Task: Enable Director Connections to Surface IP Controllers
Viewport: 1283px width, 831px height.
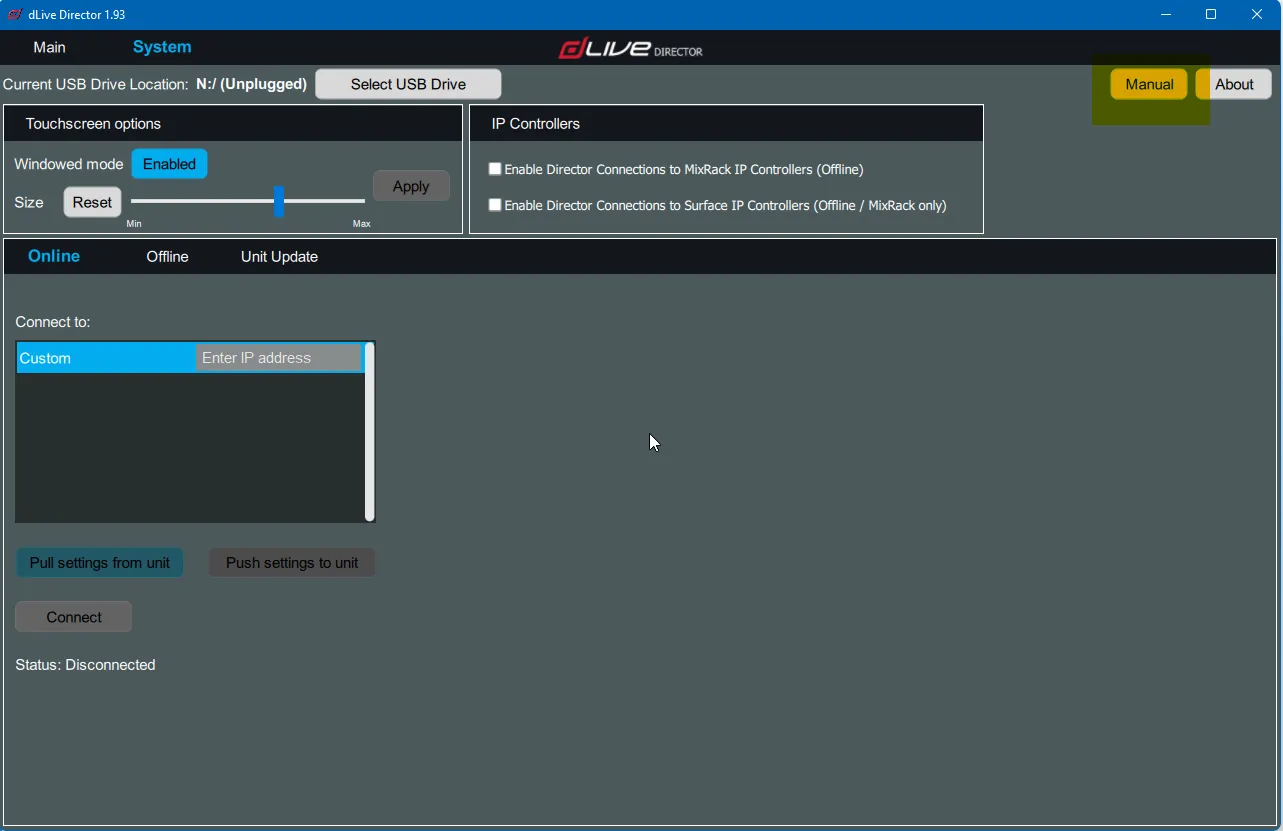Action: (x=494, y=205)
